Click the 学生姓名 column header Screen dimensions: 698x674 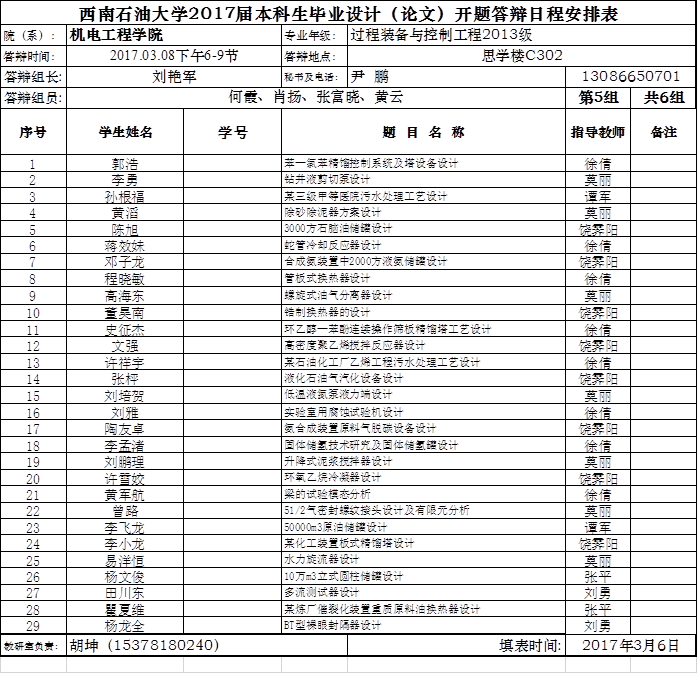(125, 132)
